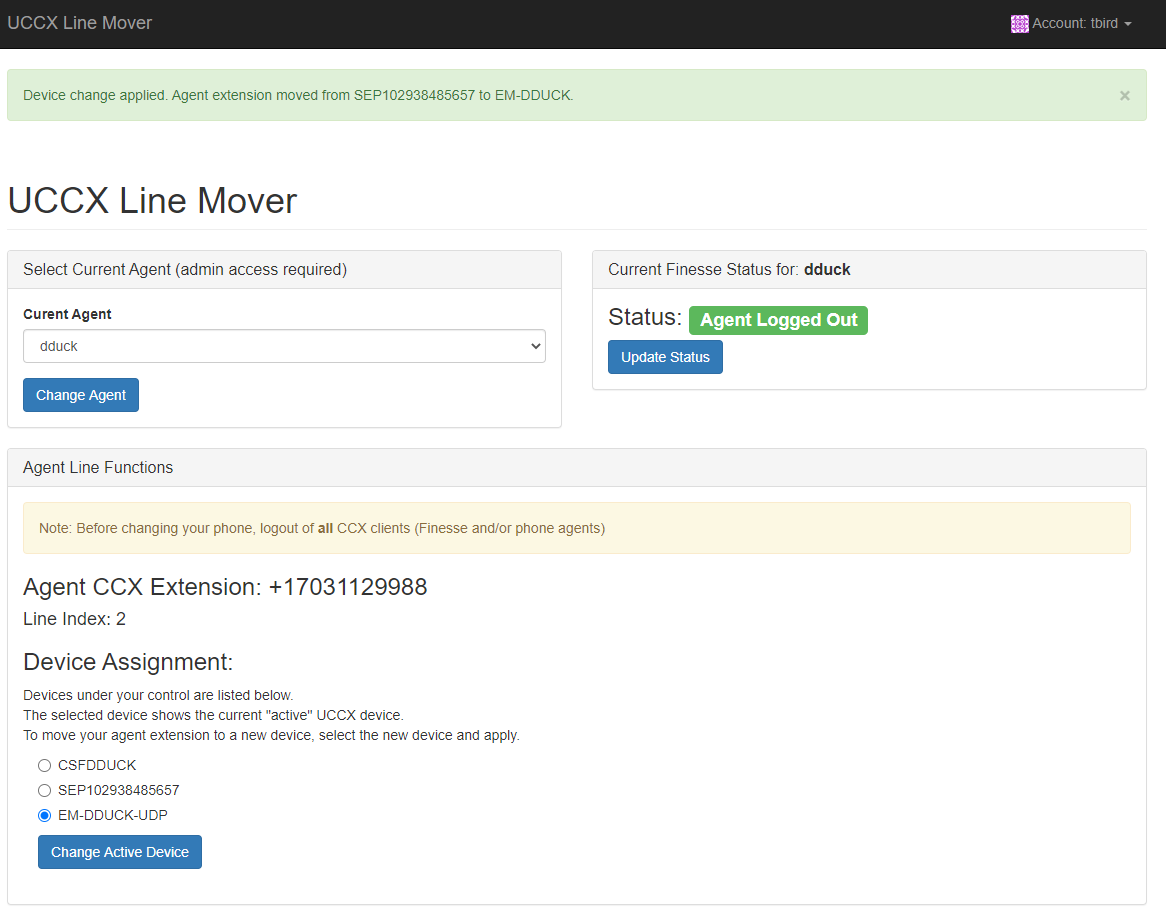
Task: Click the Update Status button
Action: tap(666, 357)
